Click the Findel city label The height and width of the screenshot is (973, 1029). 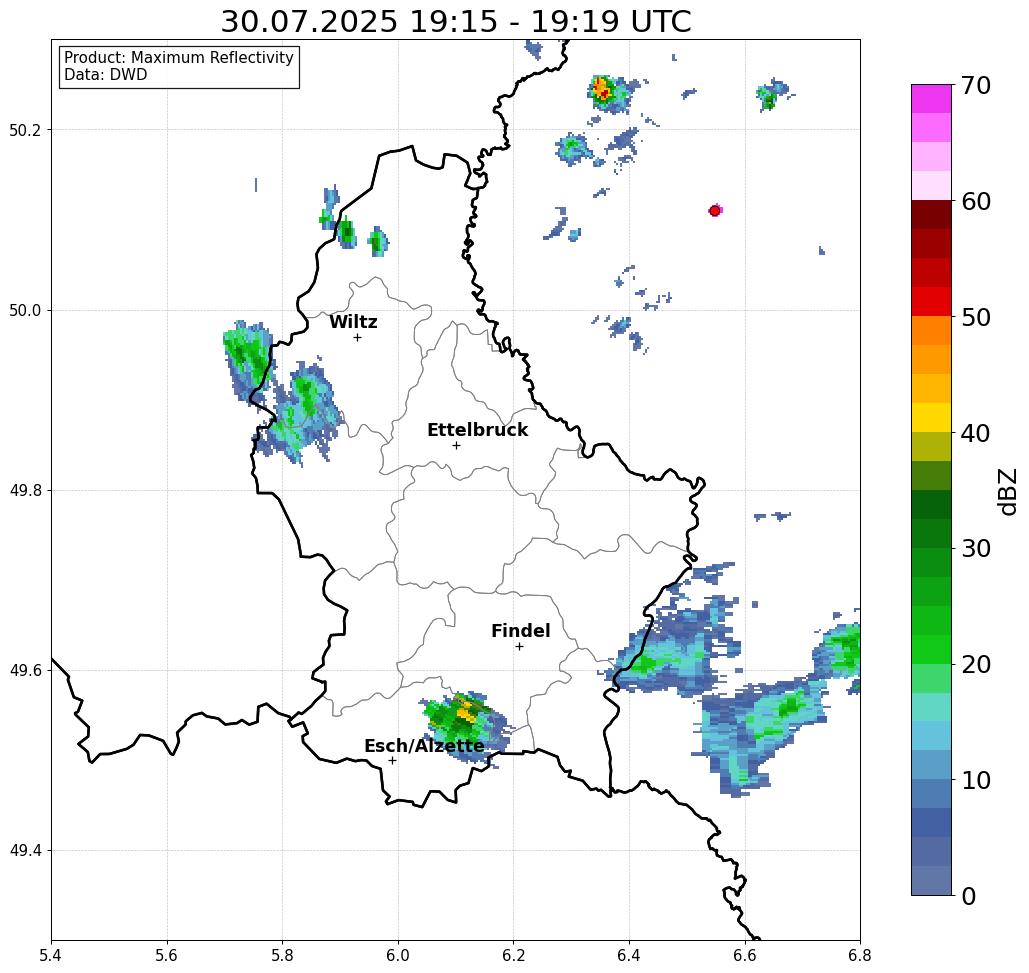point(520,631)
